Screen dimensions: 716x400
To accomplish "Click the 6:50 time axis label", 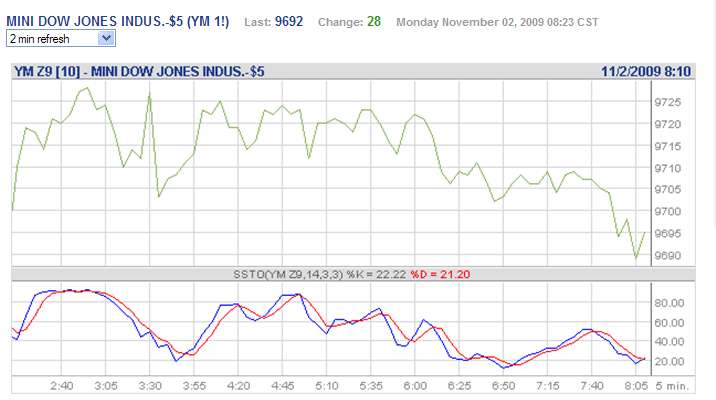I will (504, 386).
